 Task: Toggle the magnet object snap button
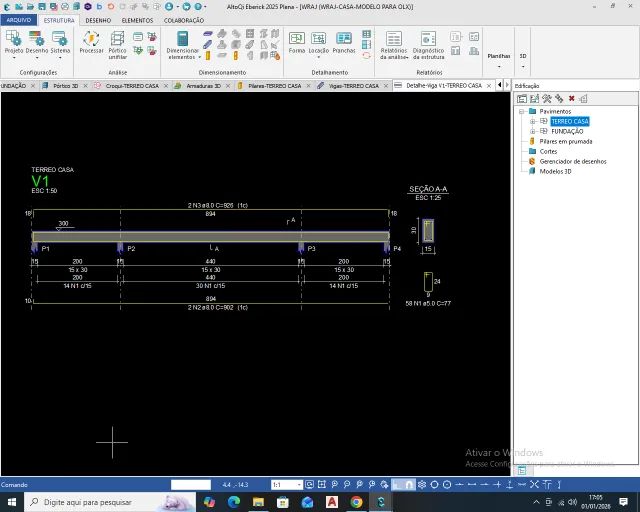pos(409,485)
